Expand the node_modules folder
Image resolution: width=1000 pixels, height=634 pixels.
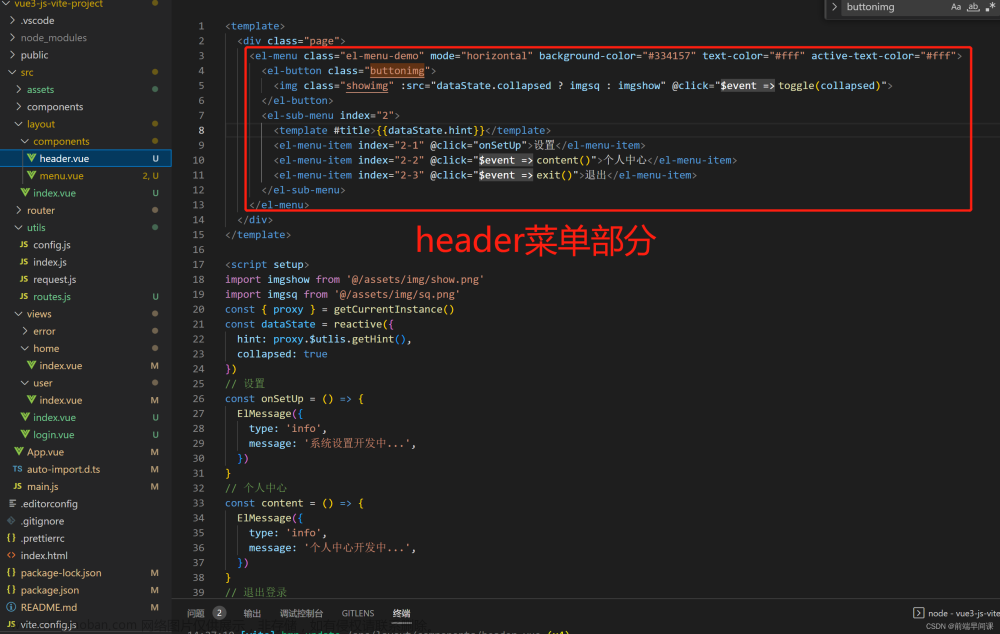pyautogui.click(x=12, y=38)
